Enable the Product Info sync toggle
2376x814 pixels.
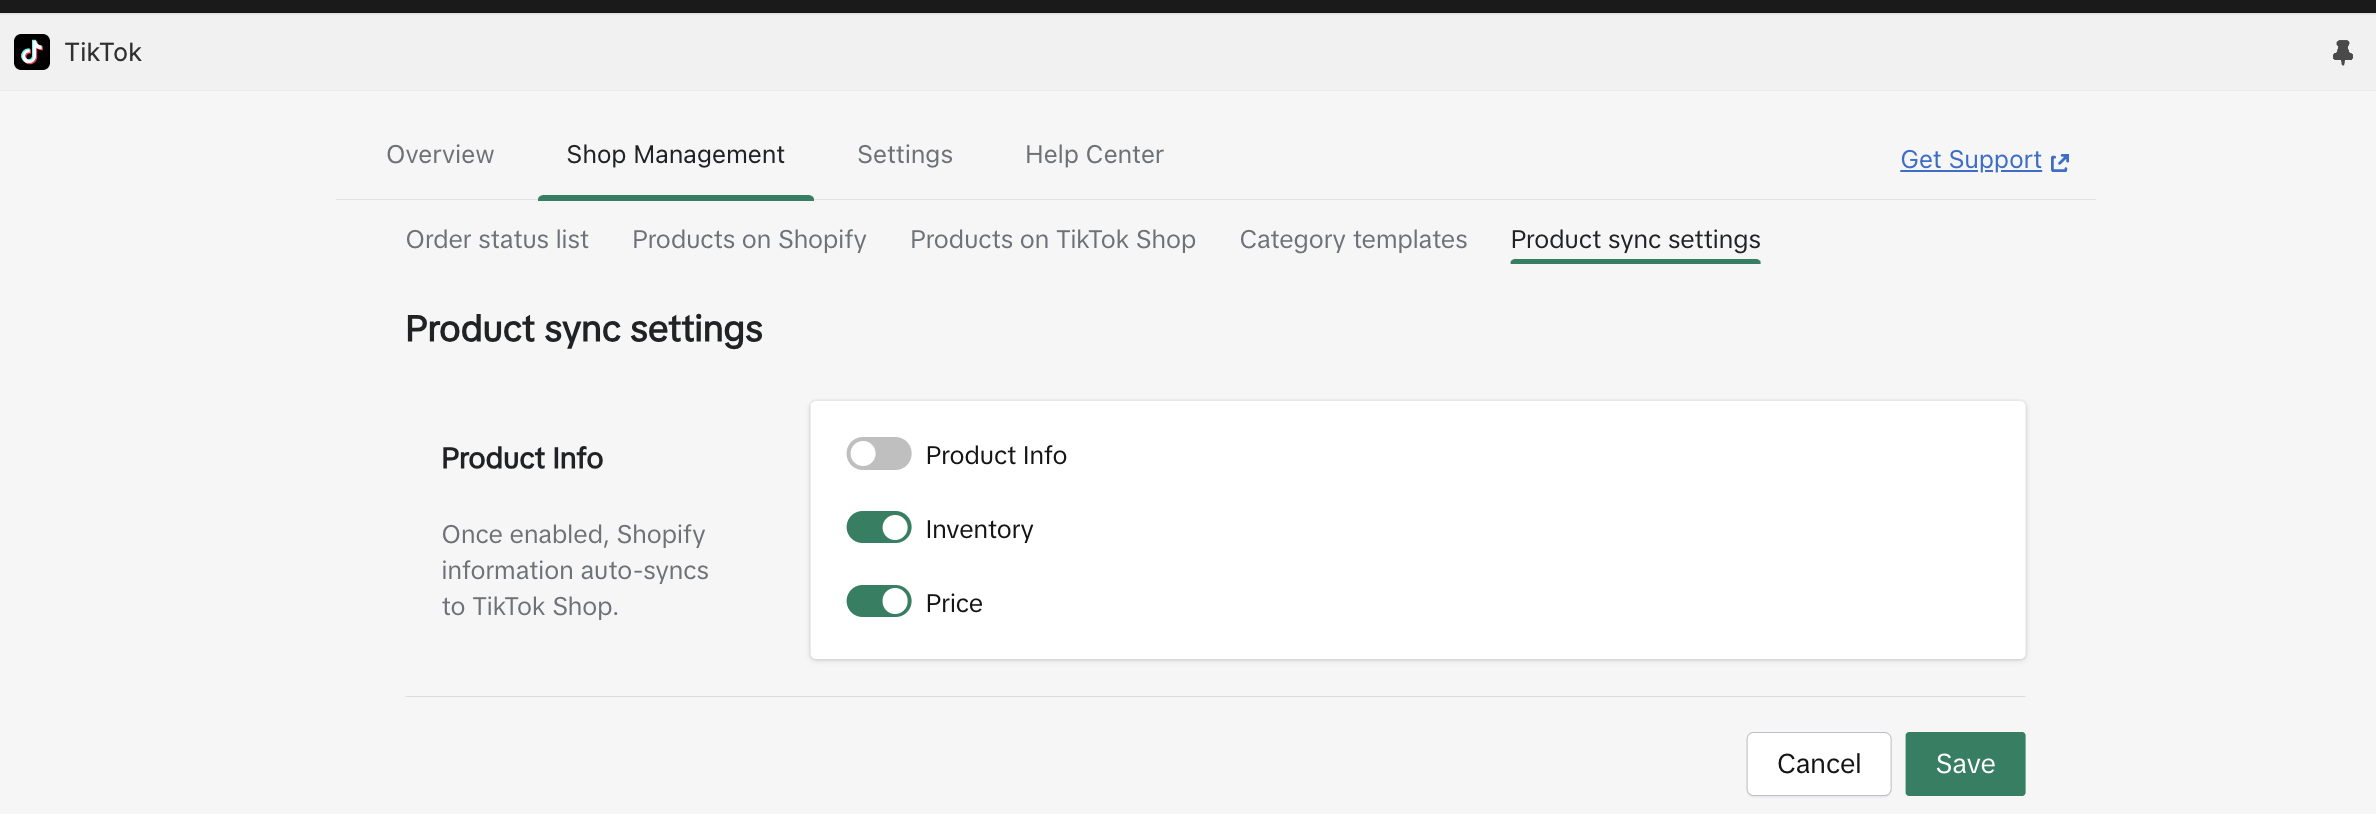click(878, 454)
